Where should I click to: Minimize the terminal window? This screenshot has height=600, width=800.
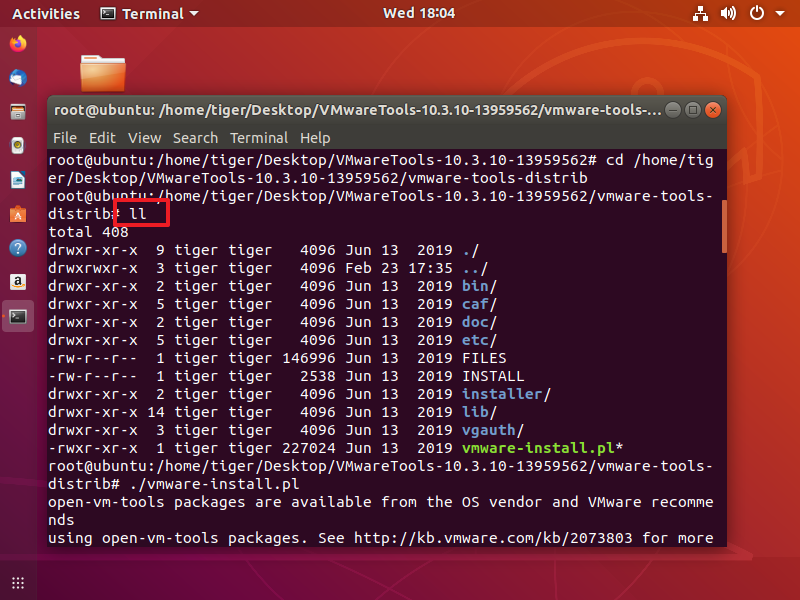[x=673, y=110]
